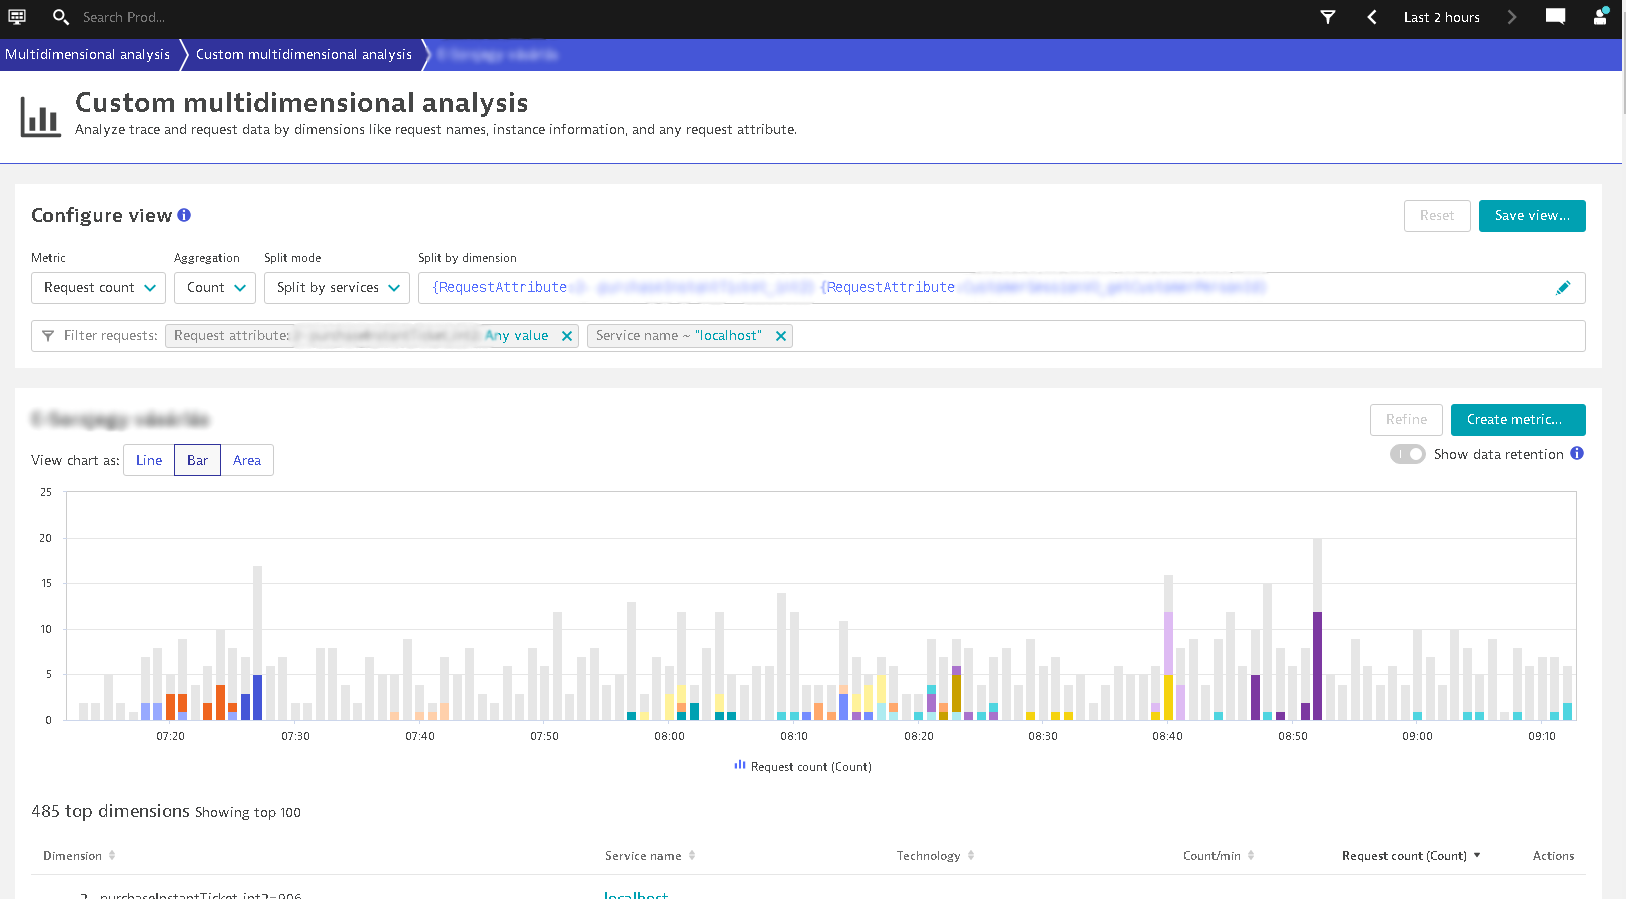Open the dashboards menu icon in top-left
This screenshot has height=899, width=1626.
17,17
